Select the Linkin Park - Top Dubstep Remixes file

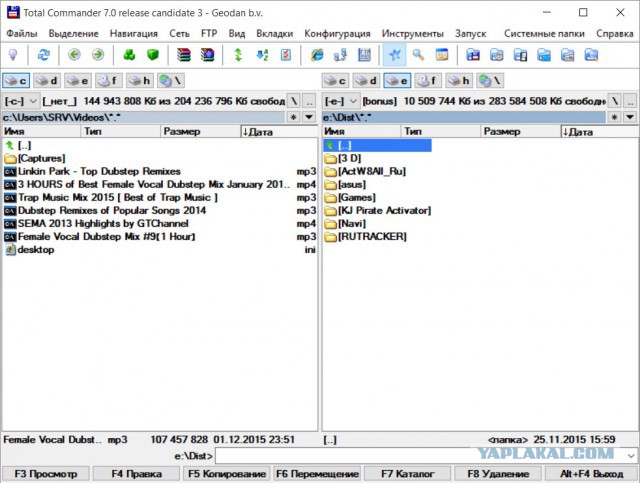[160, 171]
